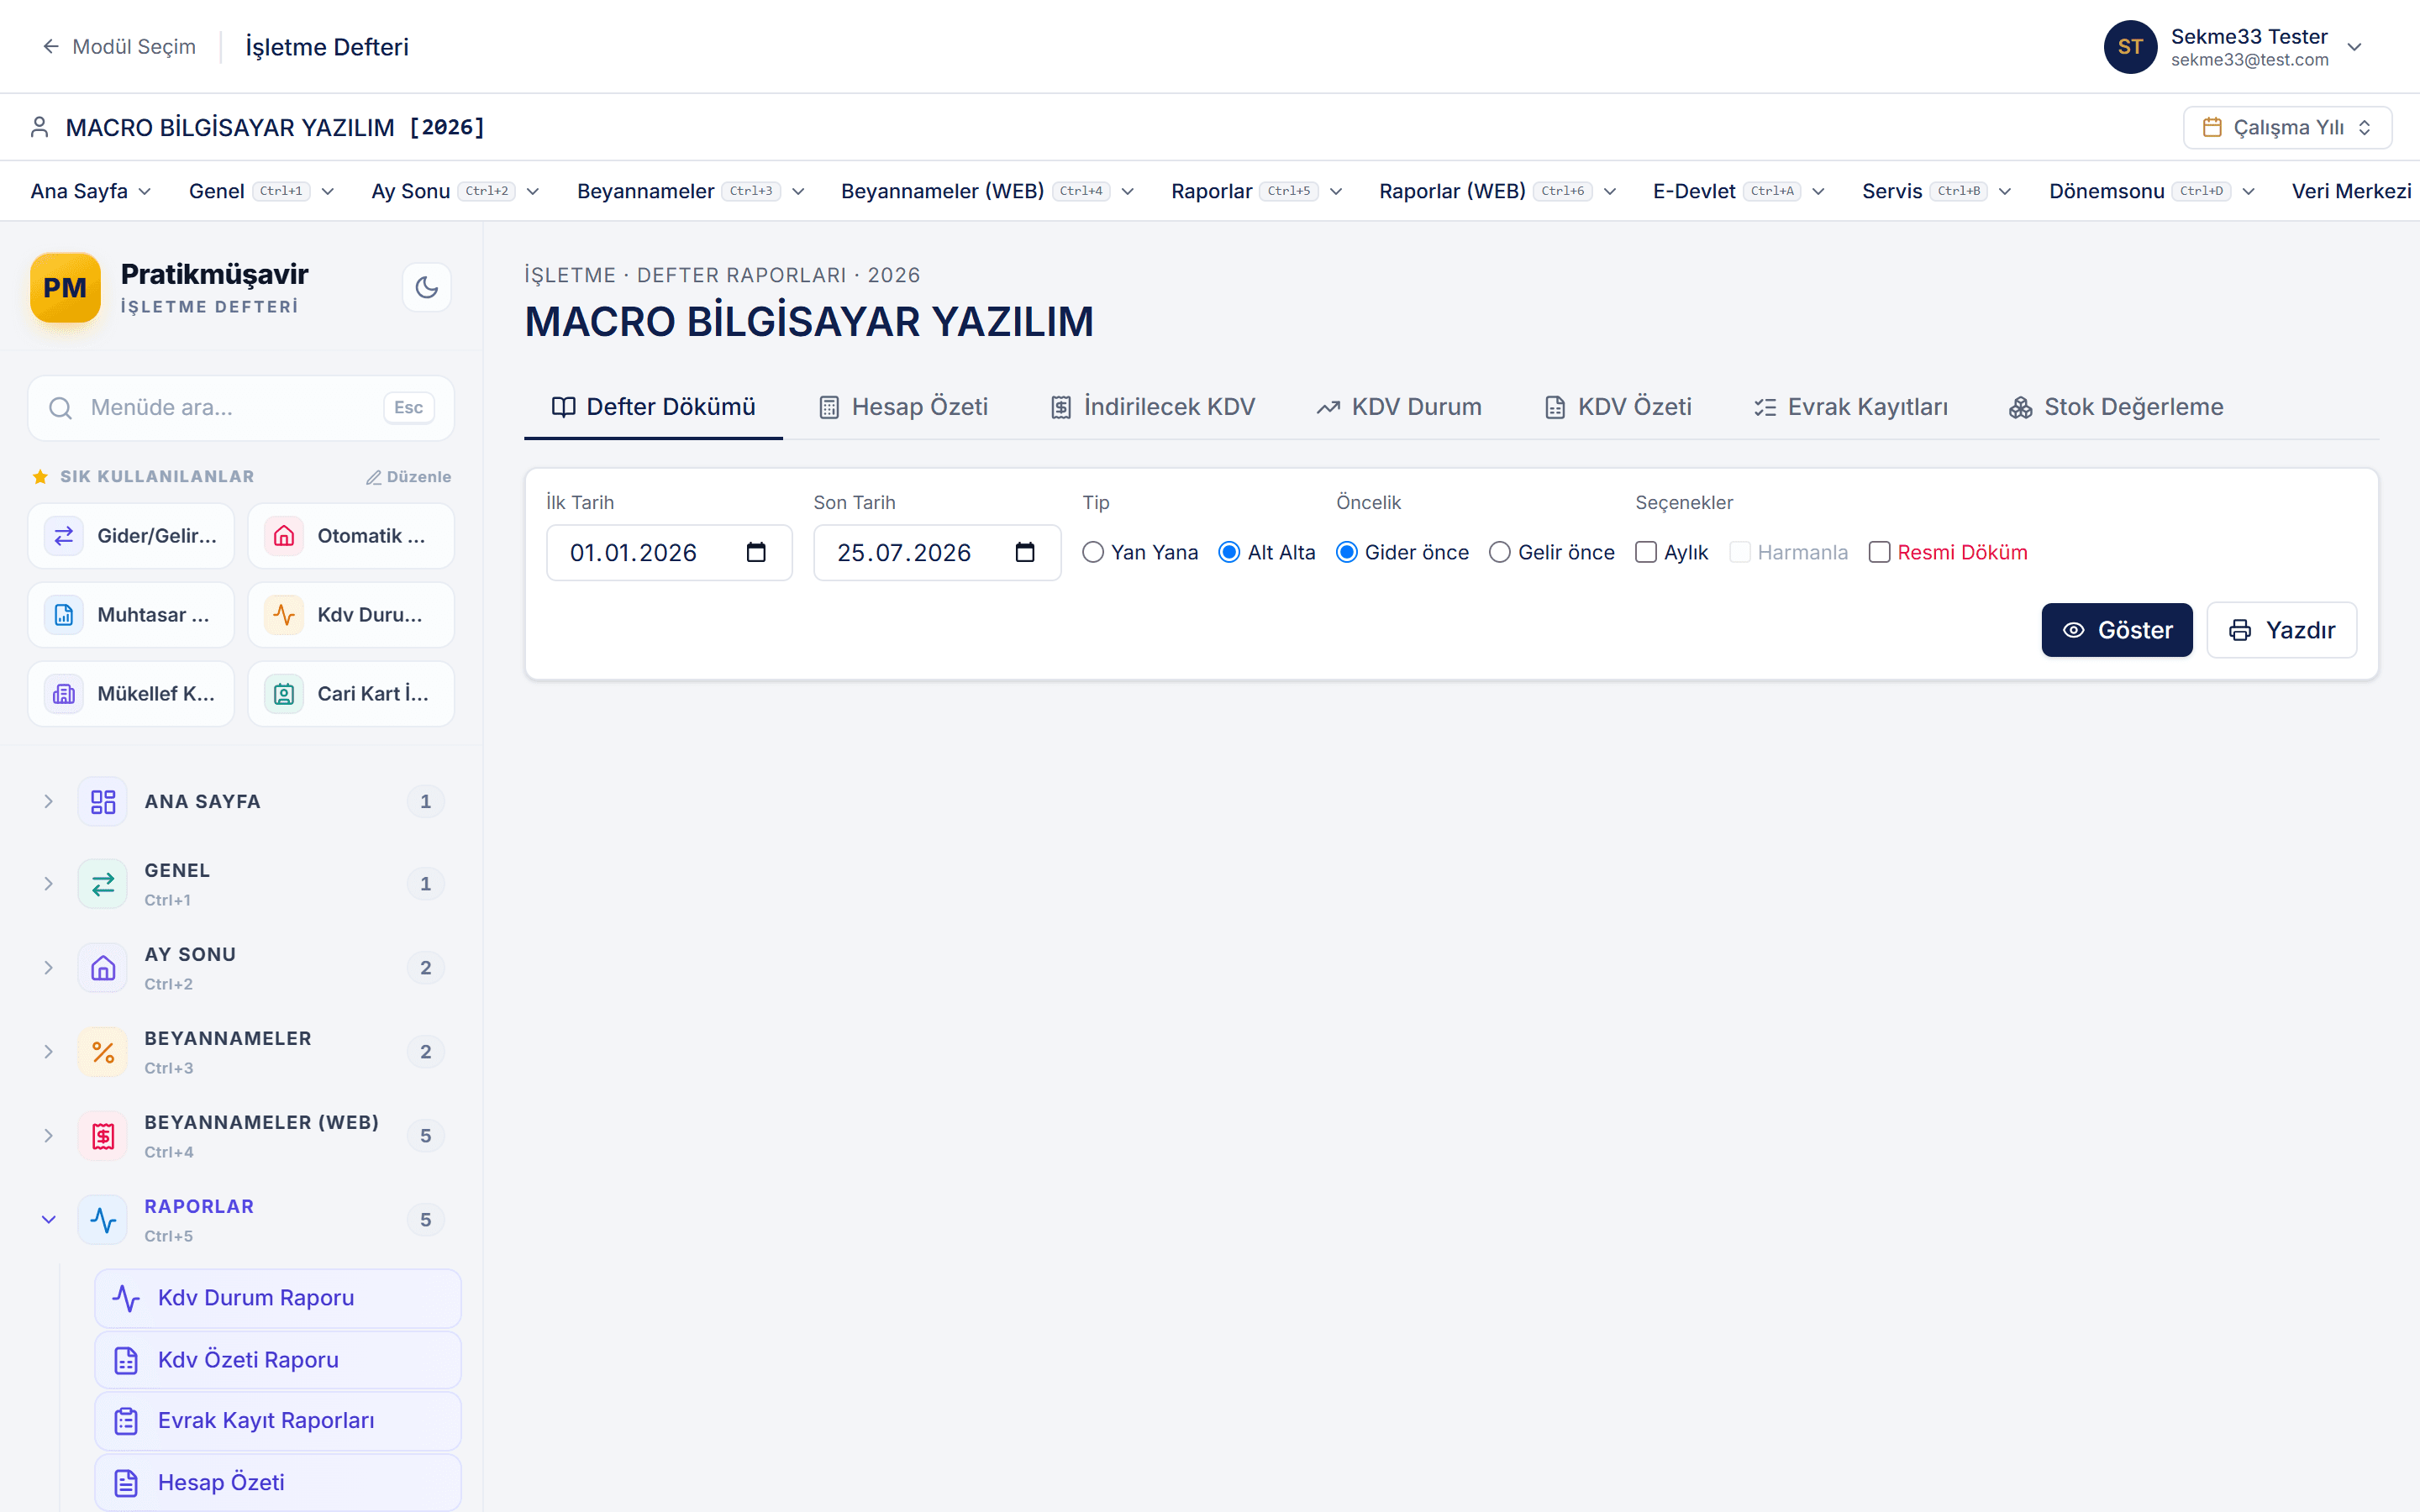Click the Cari Kart favorite icon
Viewport: 2420px width, 1512px height.
tap(284, 694)
